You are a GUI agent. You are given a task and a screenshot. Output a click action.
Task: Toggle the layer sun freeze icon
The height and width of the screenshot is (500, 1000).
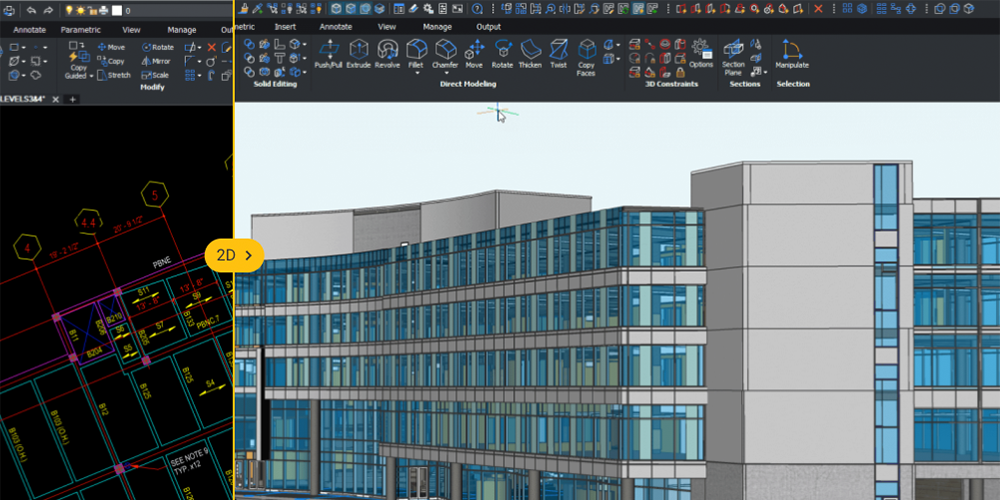[x=81, y=10]
